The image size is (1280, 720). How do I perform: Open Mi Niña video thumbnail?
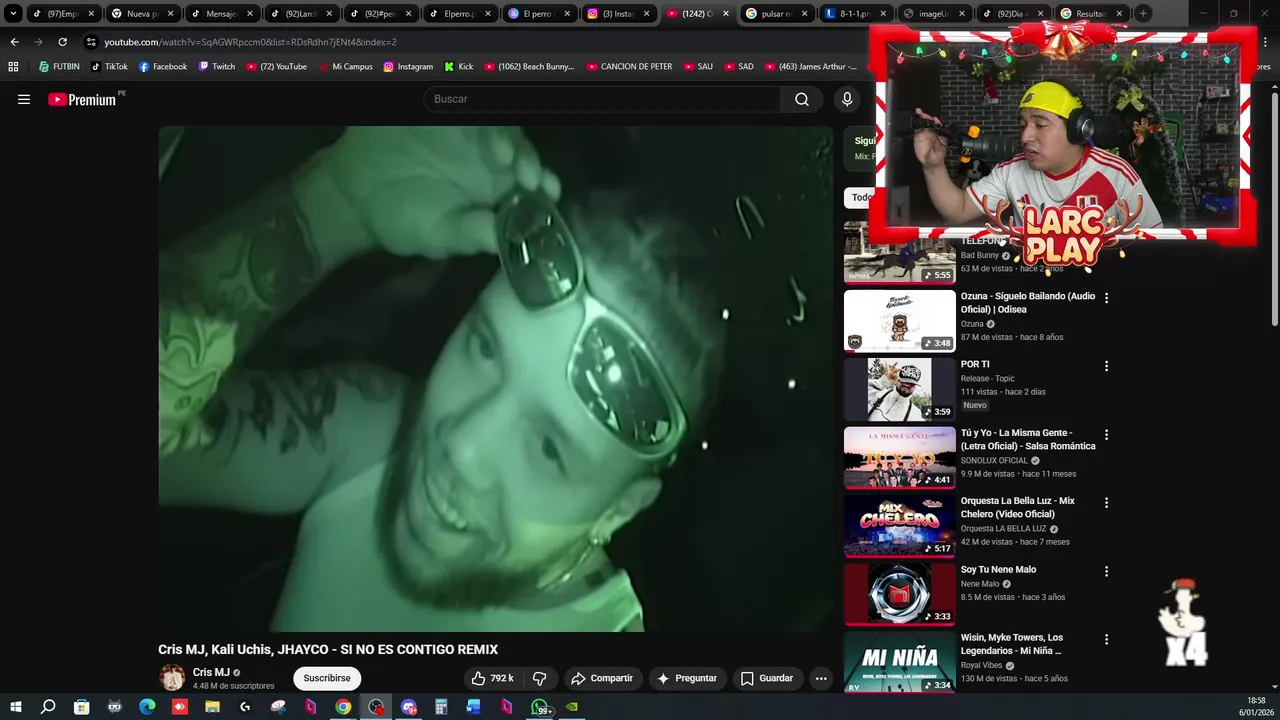[900, 662]
